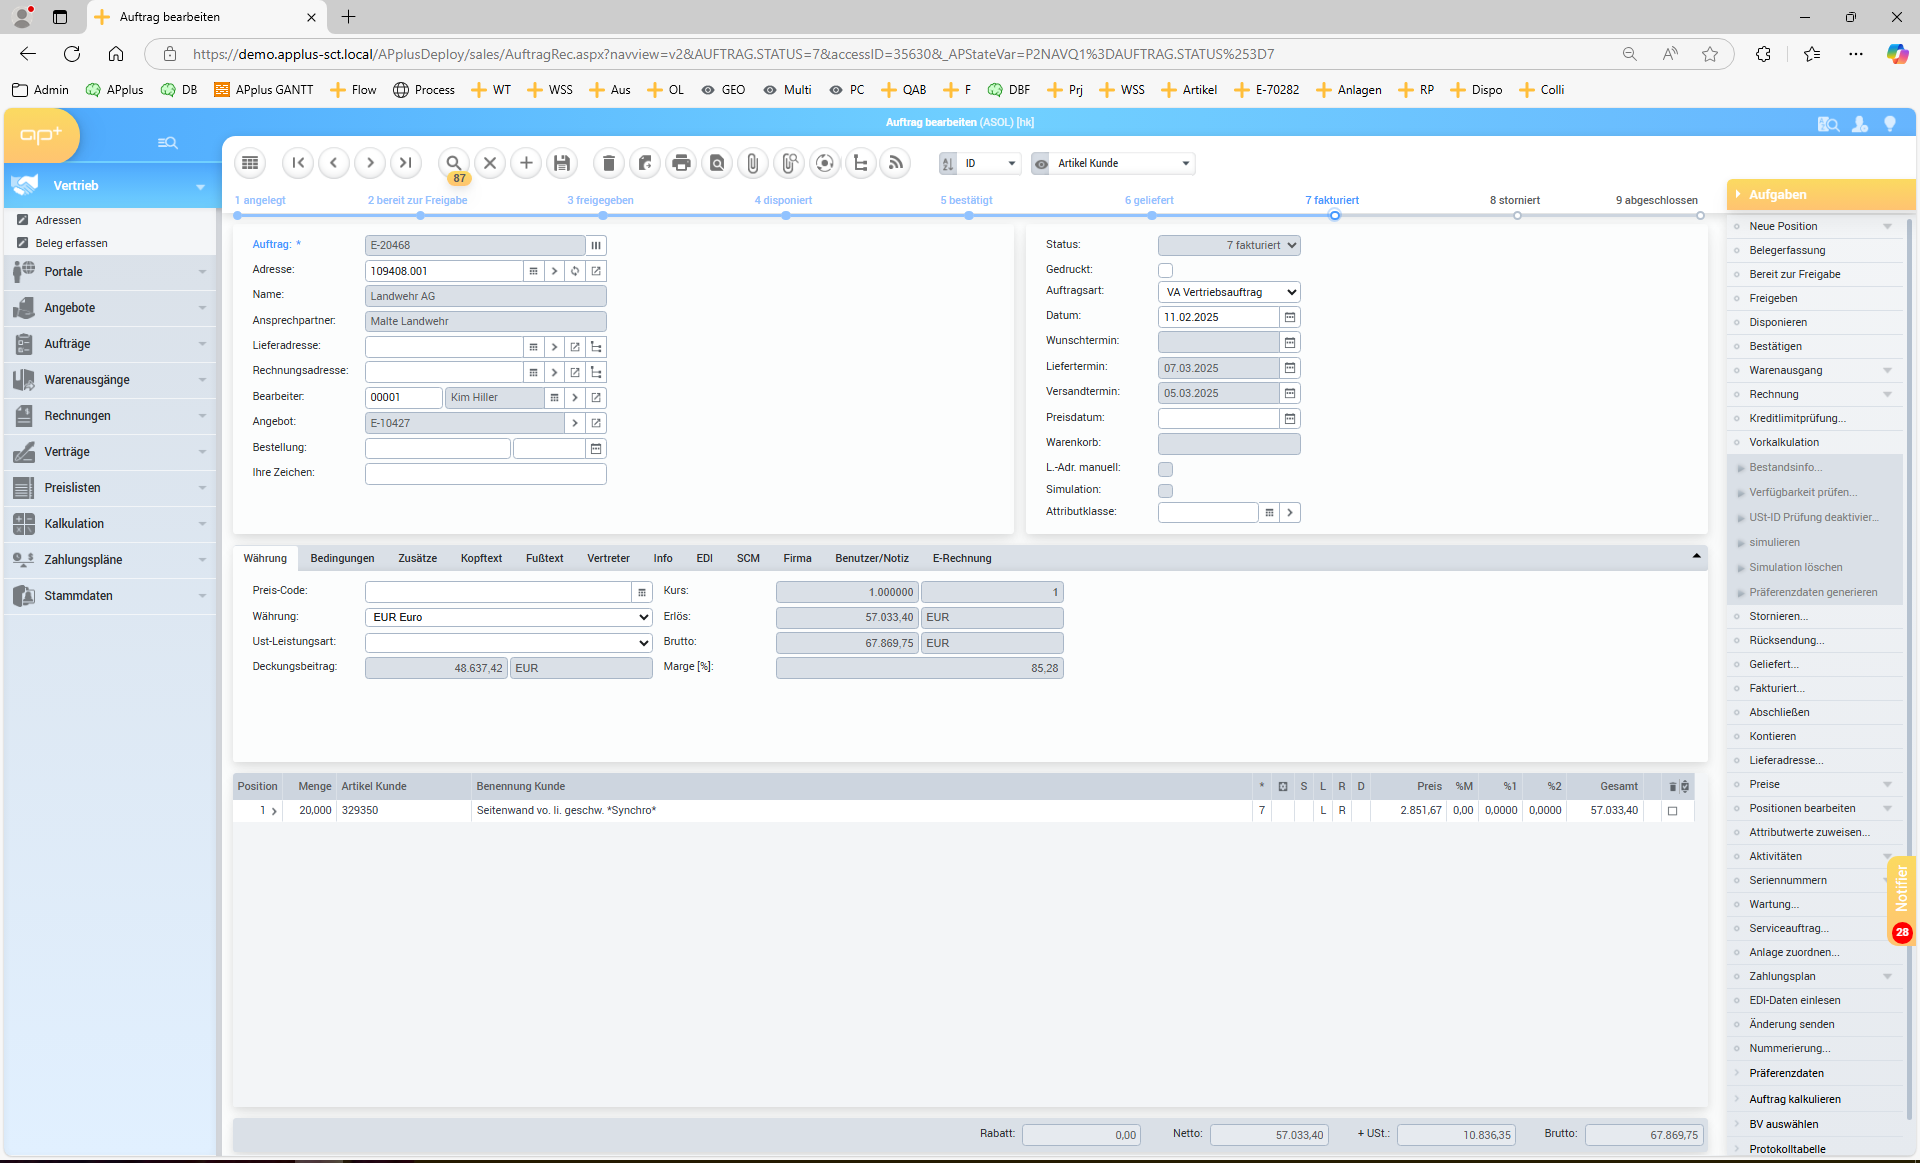This screenshot has height=1163, width=1920.
Task: Open attachments paperclip icon
Action: [x=753, y=163]
